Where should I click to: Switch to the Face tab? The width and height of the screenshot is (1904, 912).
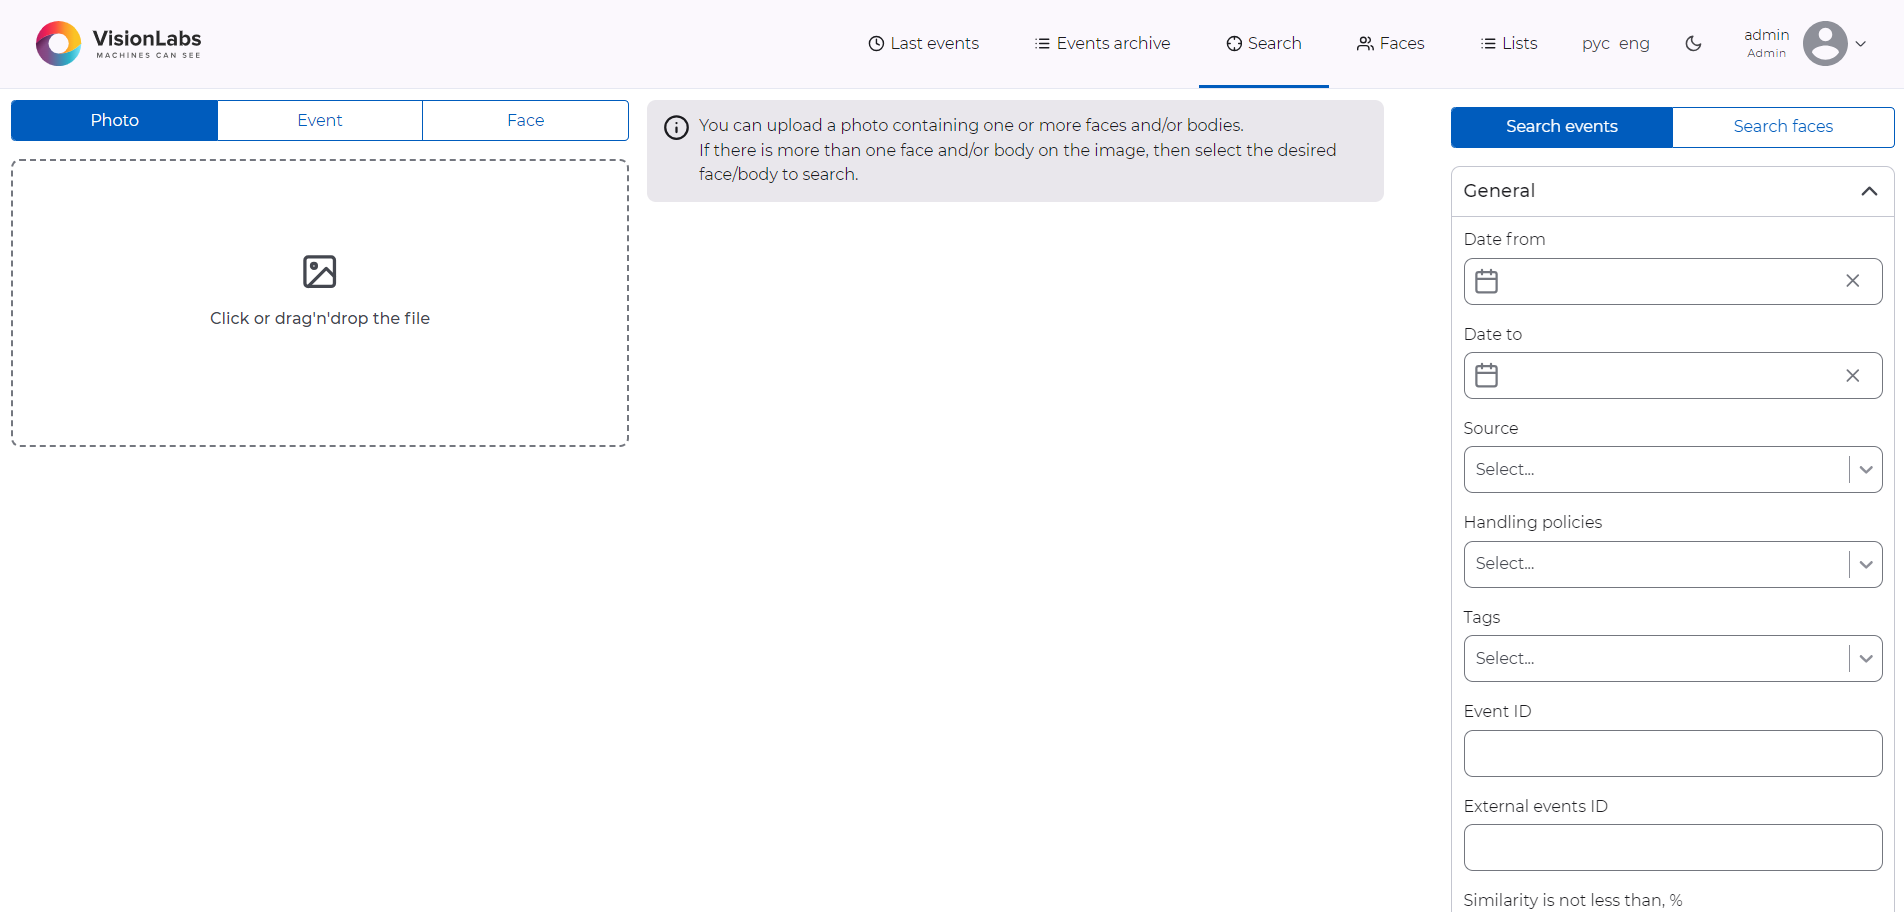pos(525,120)
